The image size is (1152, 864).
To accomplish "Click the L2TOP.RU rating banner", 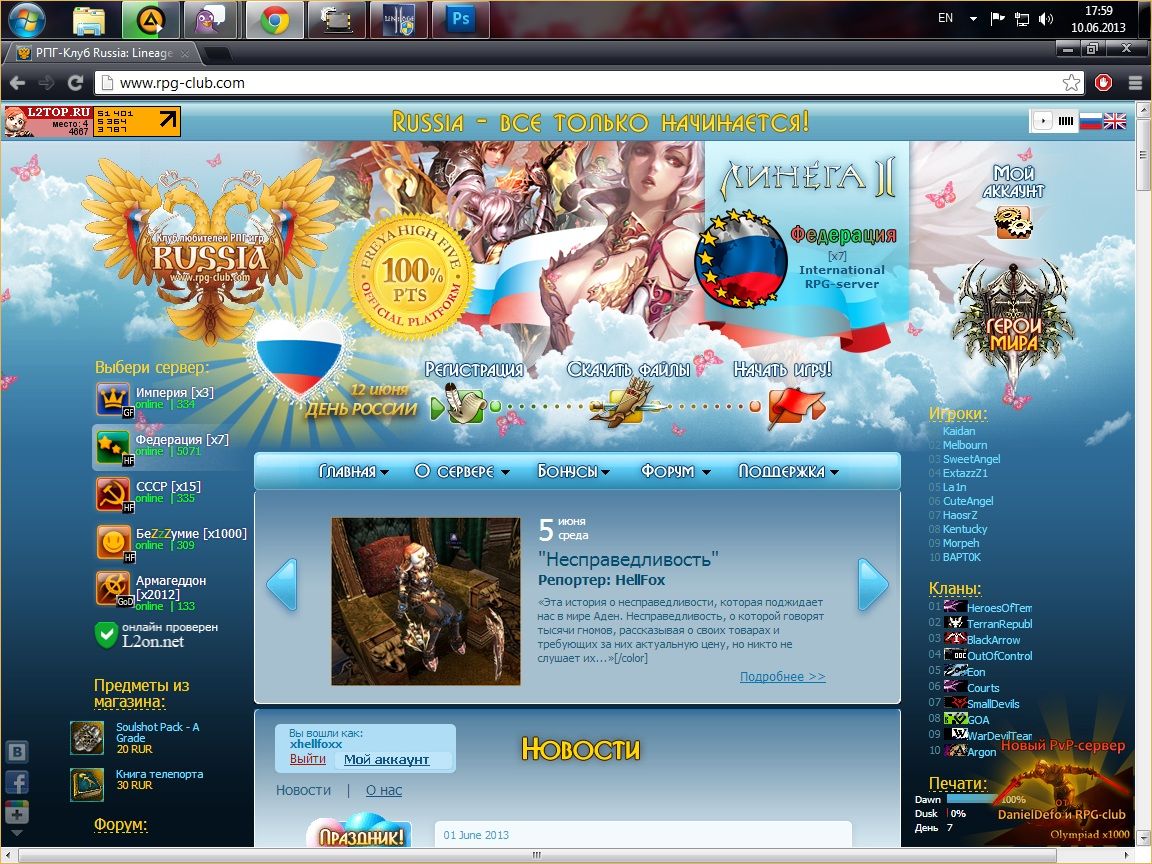I will 92,121.
